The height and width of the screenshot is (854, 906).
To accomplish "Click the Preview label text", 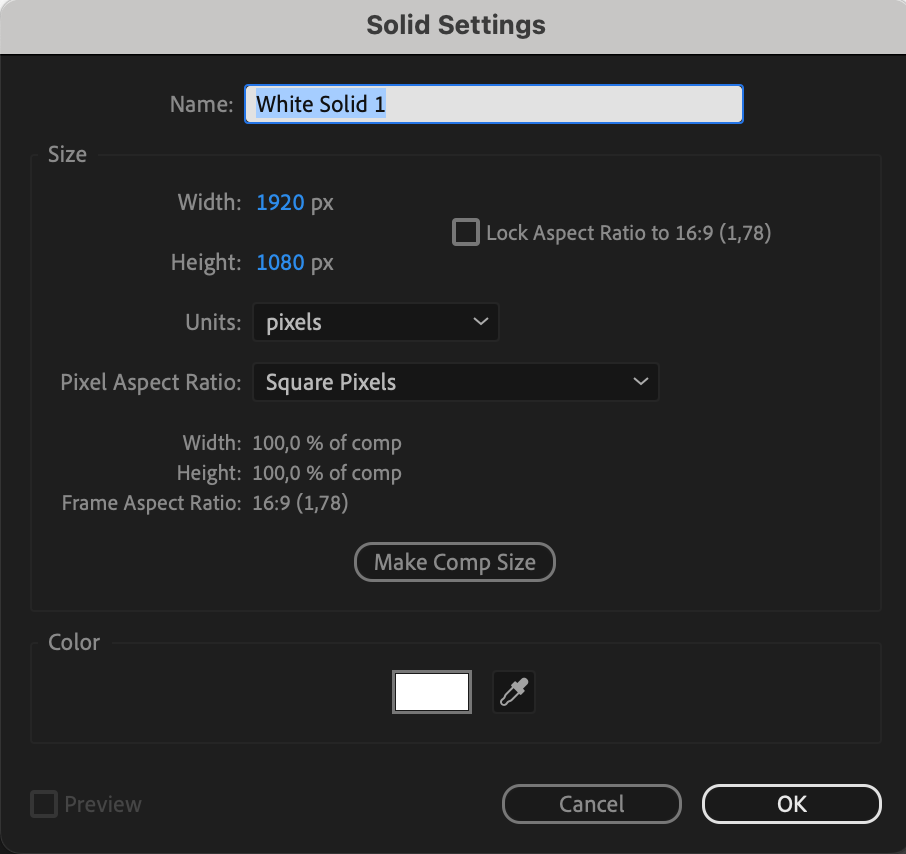I will pos(103,804).
